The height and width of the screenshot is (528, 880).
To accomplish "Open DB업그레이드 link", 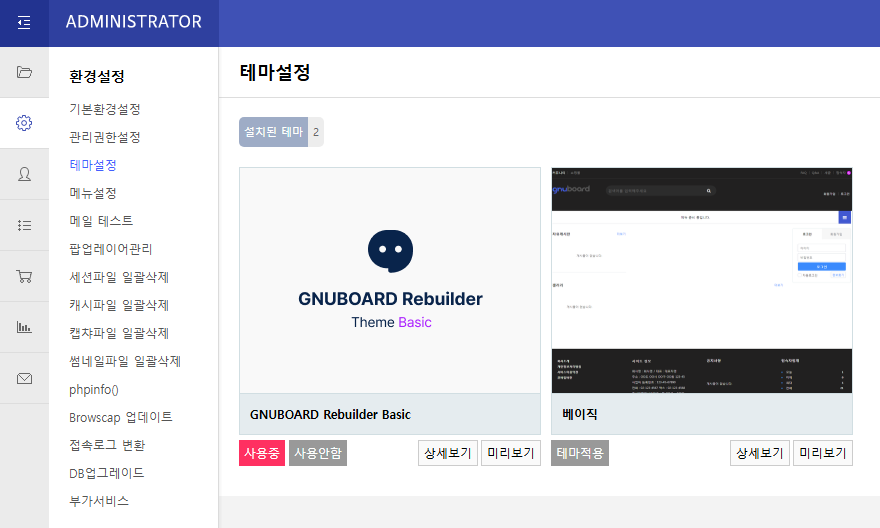I will point(107,473).
